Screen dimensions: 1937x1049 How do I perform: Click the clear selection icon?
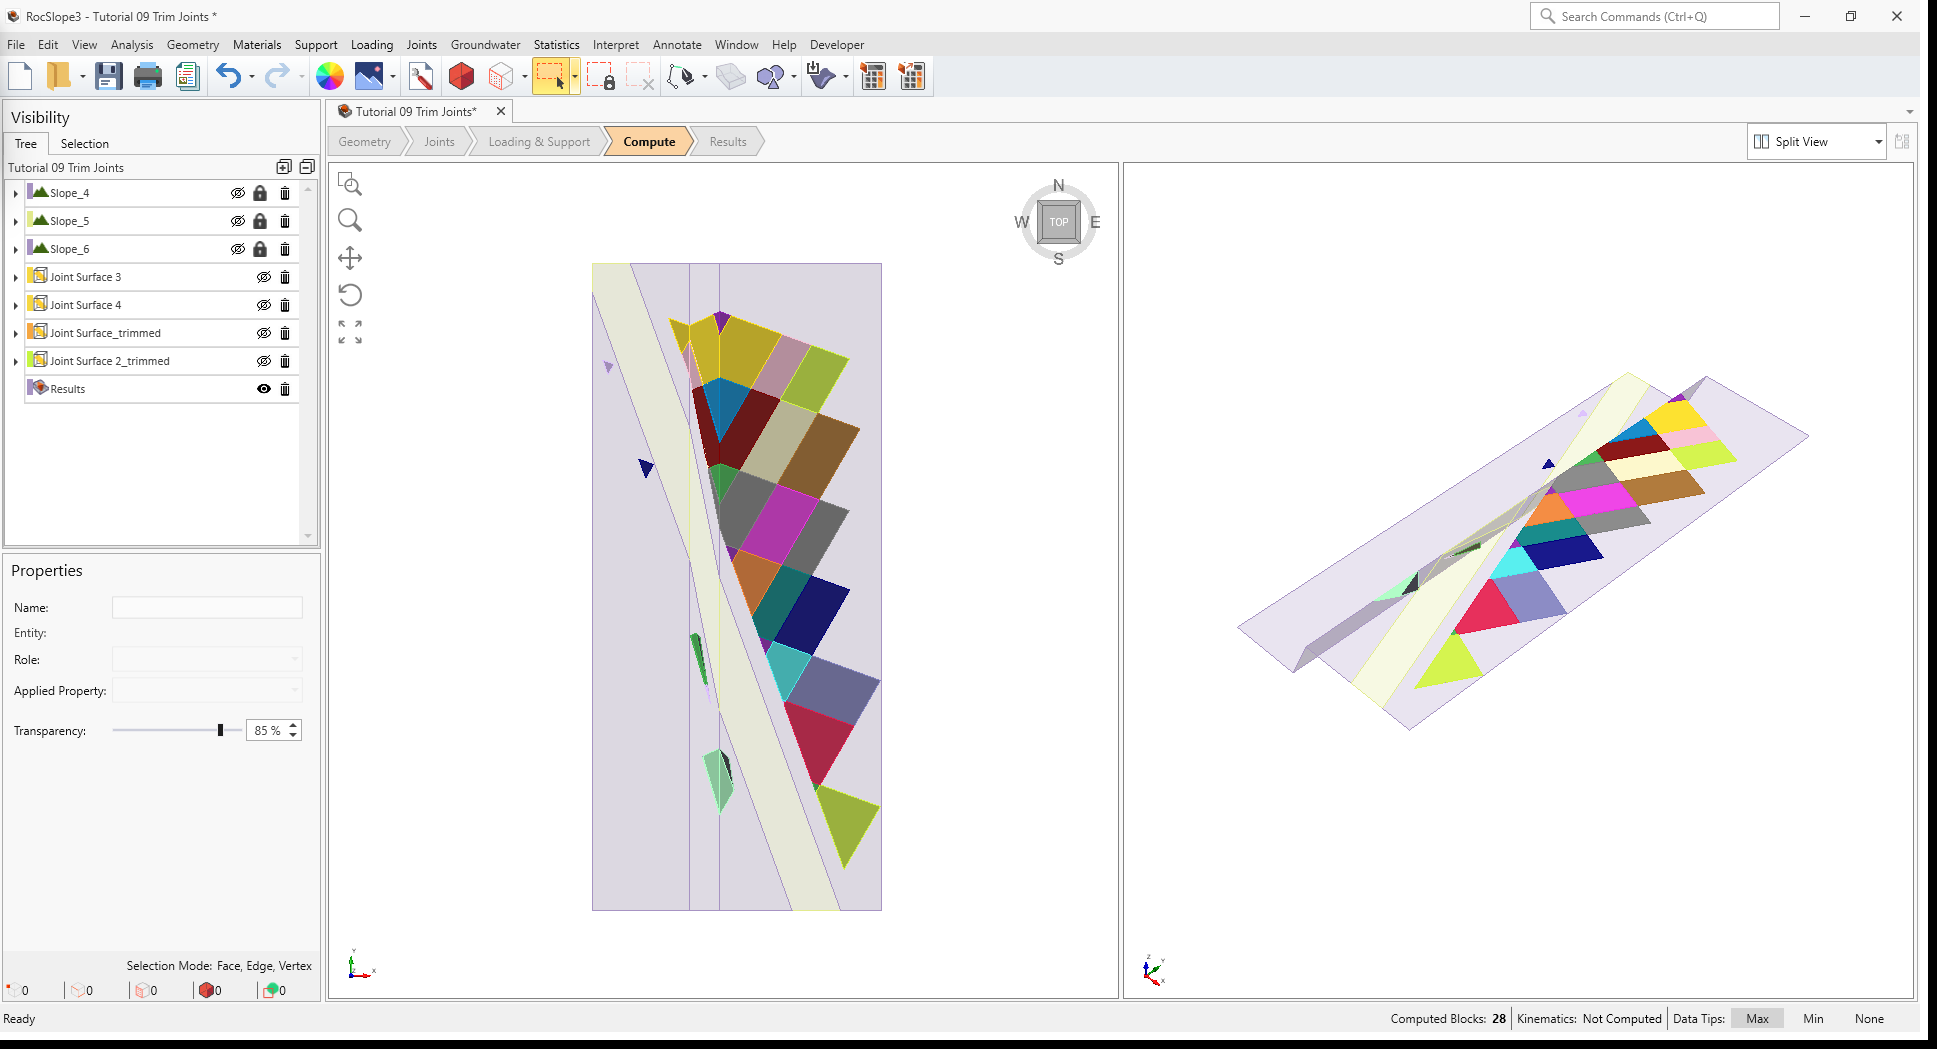[x=640, y=76]
